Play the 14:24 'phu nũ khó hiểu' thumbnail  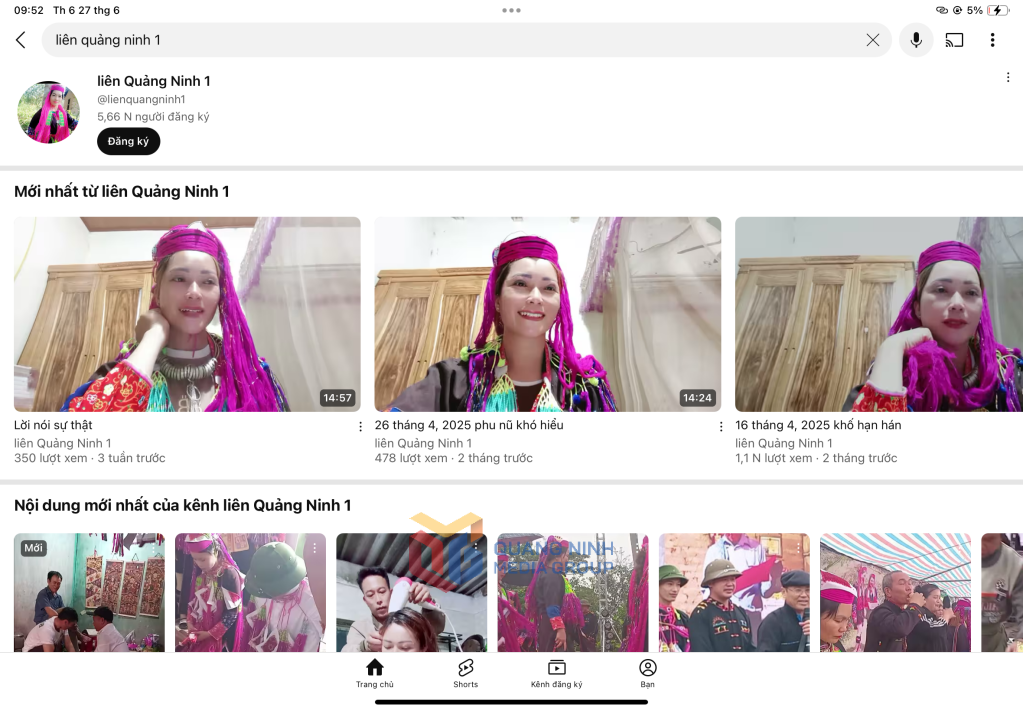click(x=547, y=314)
